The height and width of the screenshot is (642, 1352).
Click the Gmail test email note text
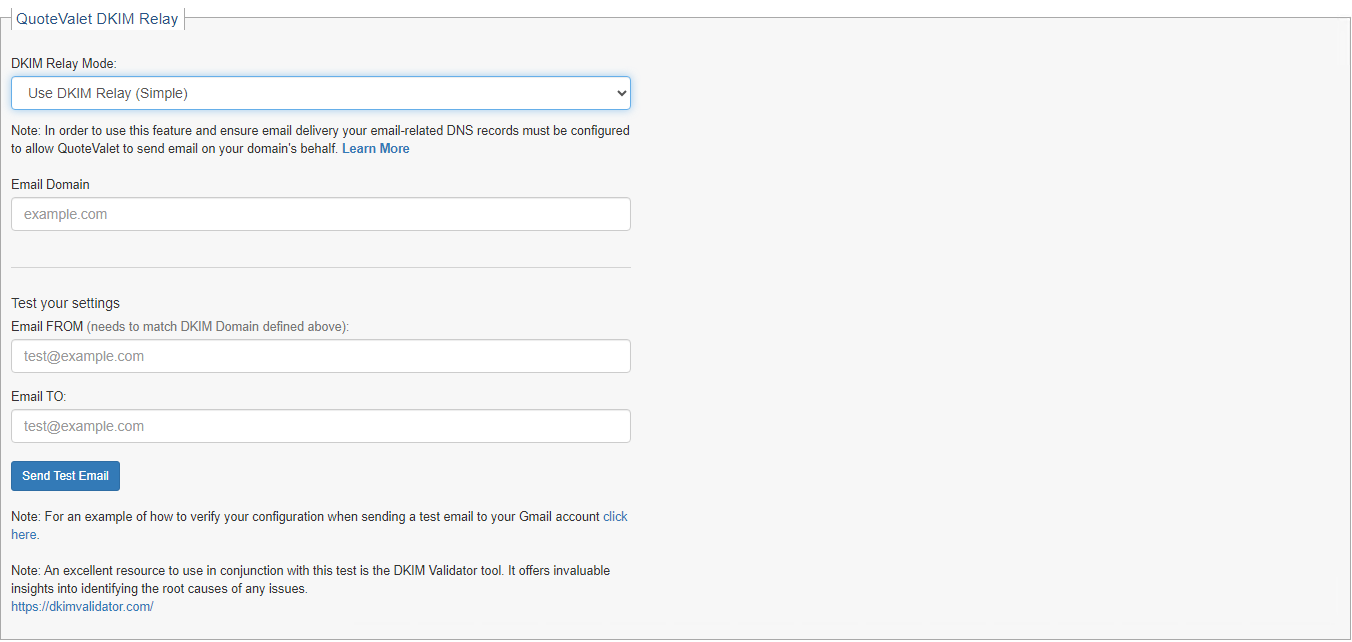pyautogui.click(x=300, y=517)
